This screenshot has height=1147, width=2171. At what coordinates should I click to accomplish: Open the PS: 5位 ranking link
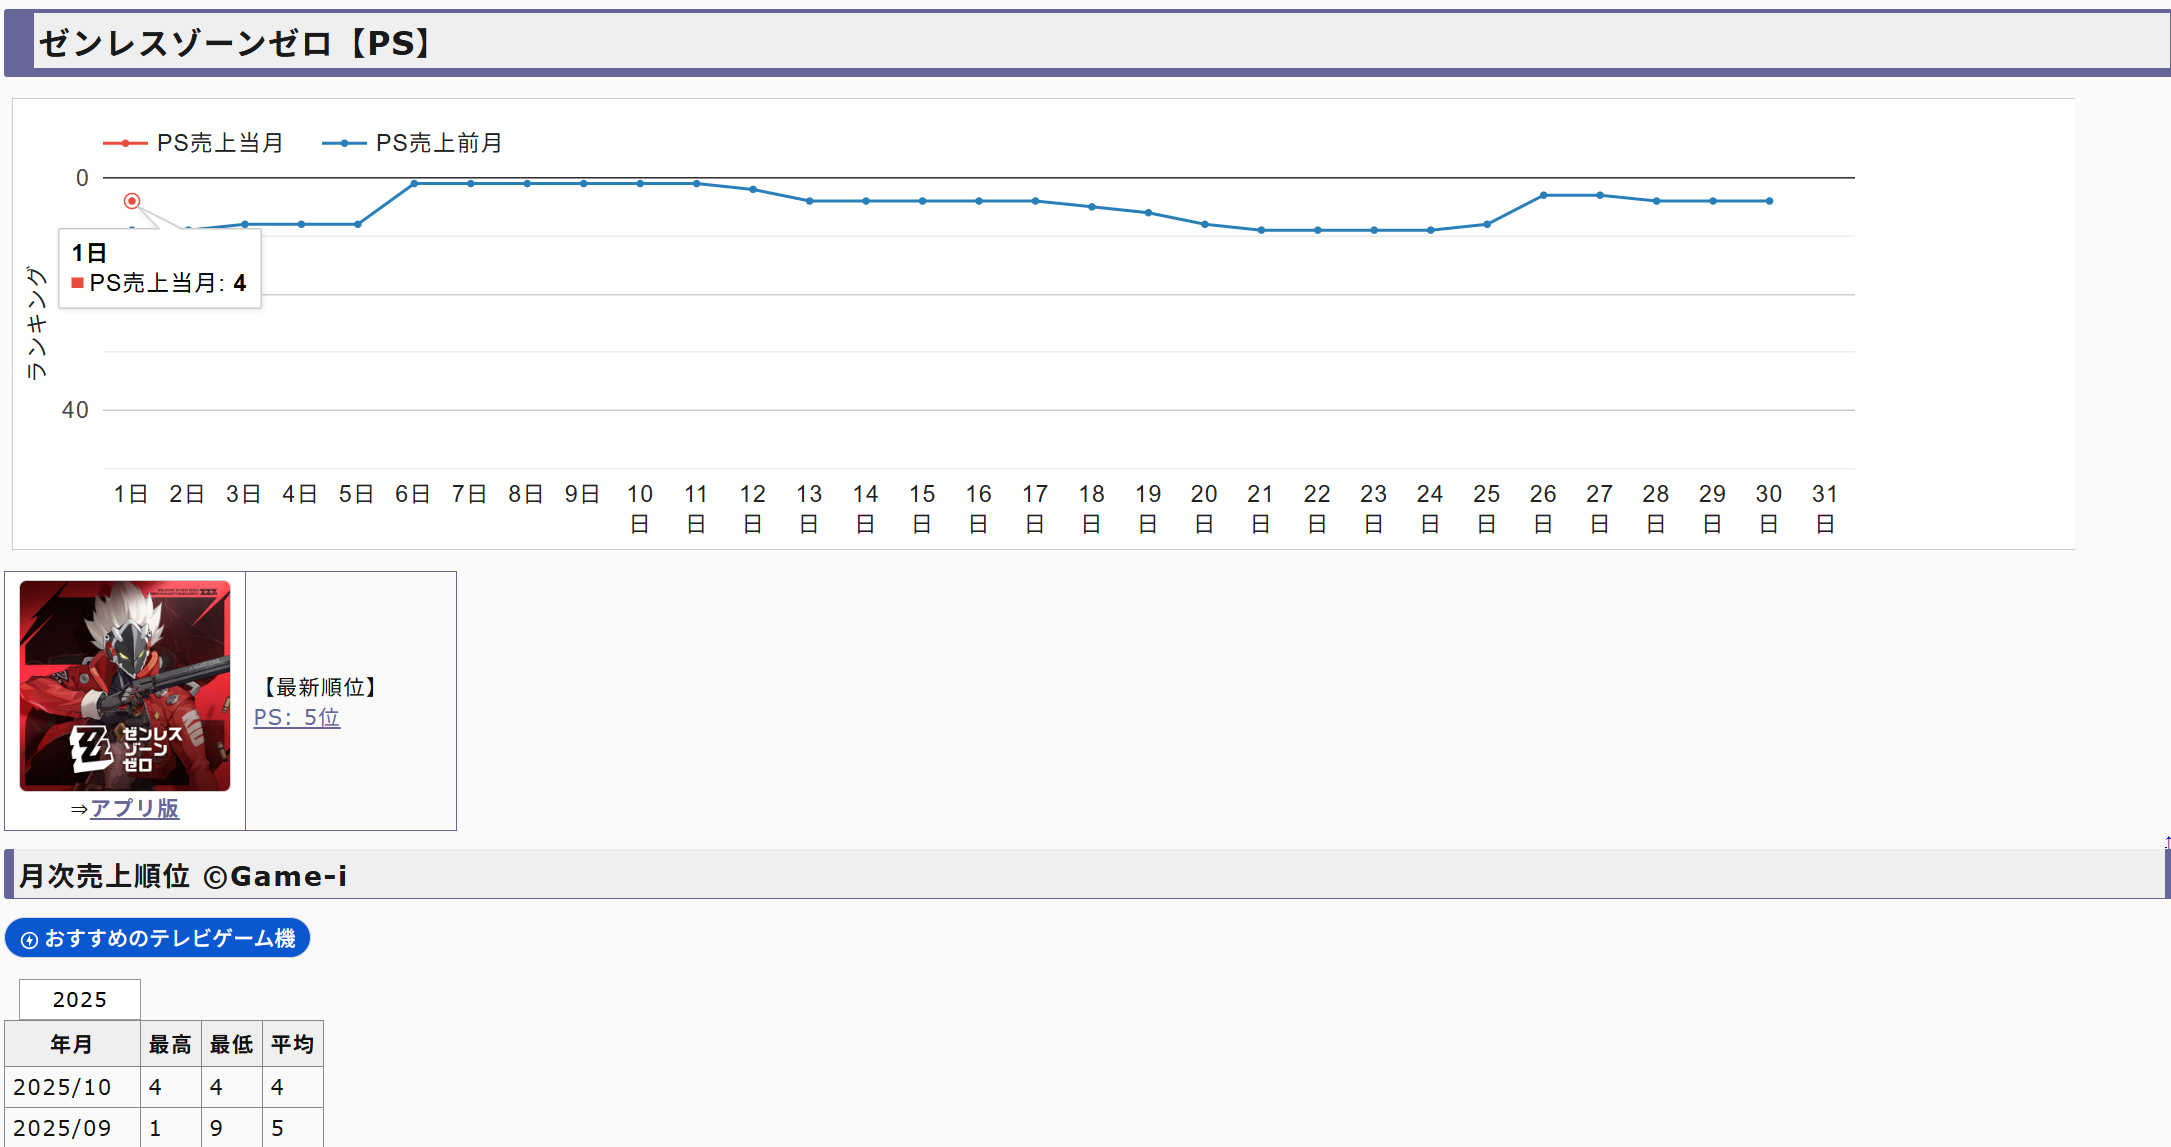(x=297, y=717)
